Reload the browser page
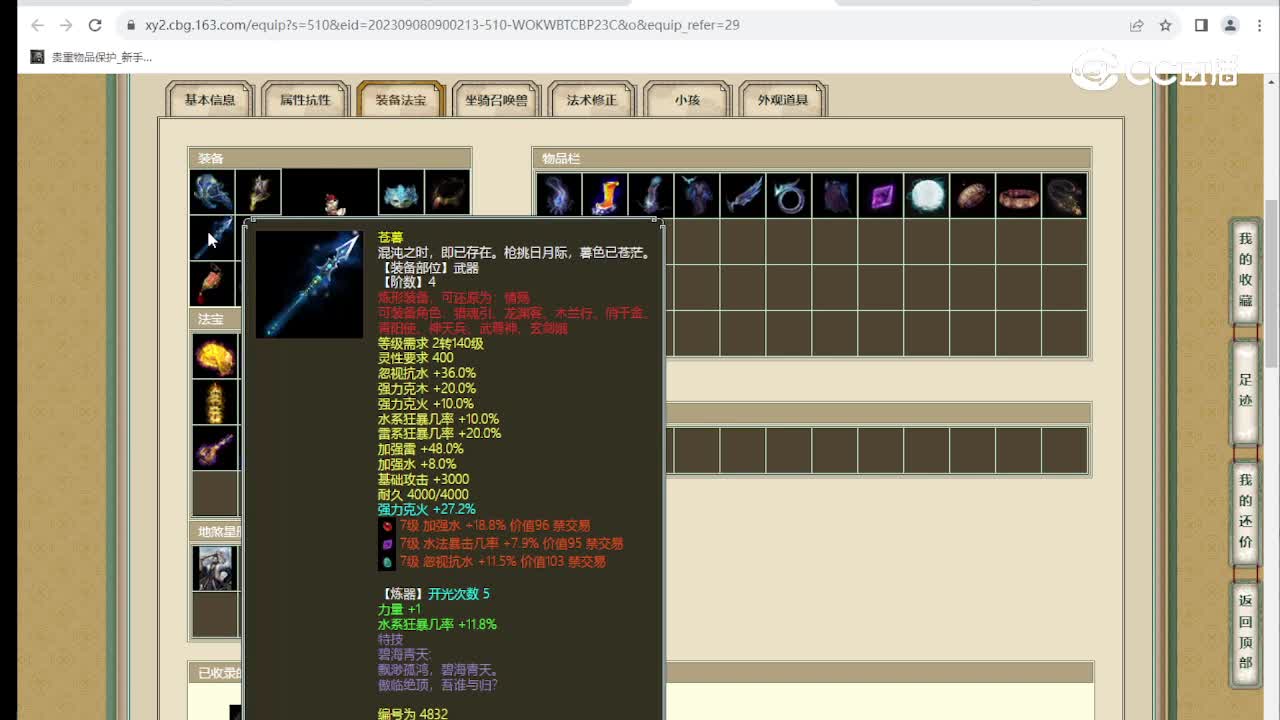This screenshot has height=720, width=1280. 95,25
